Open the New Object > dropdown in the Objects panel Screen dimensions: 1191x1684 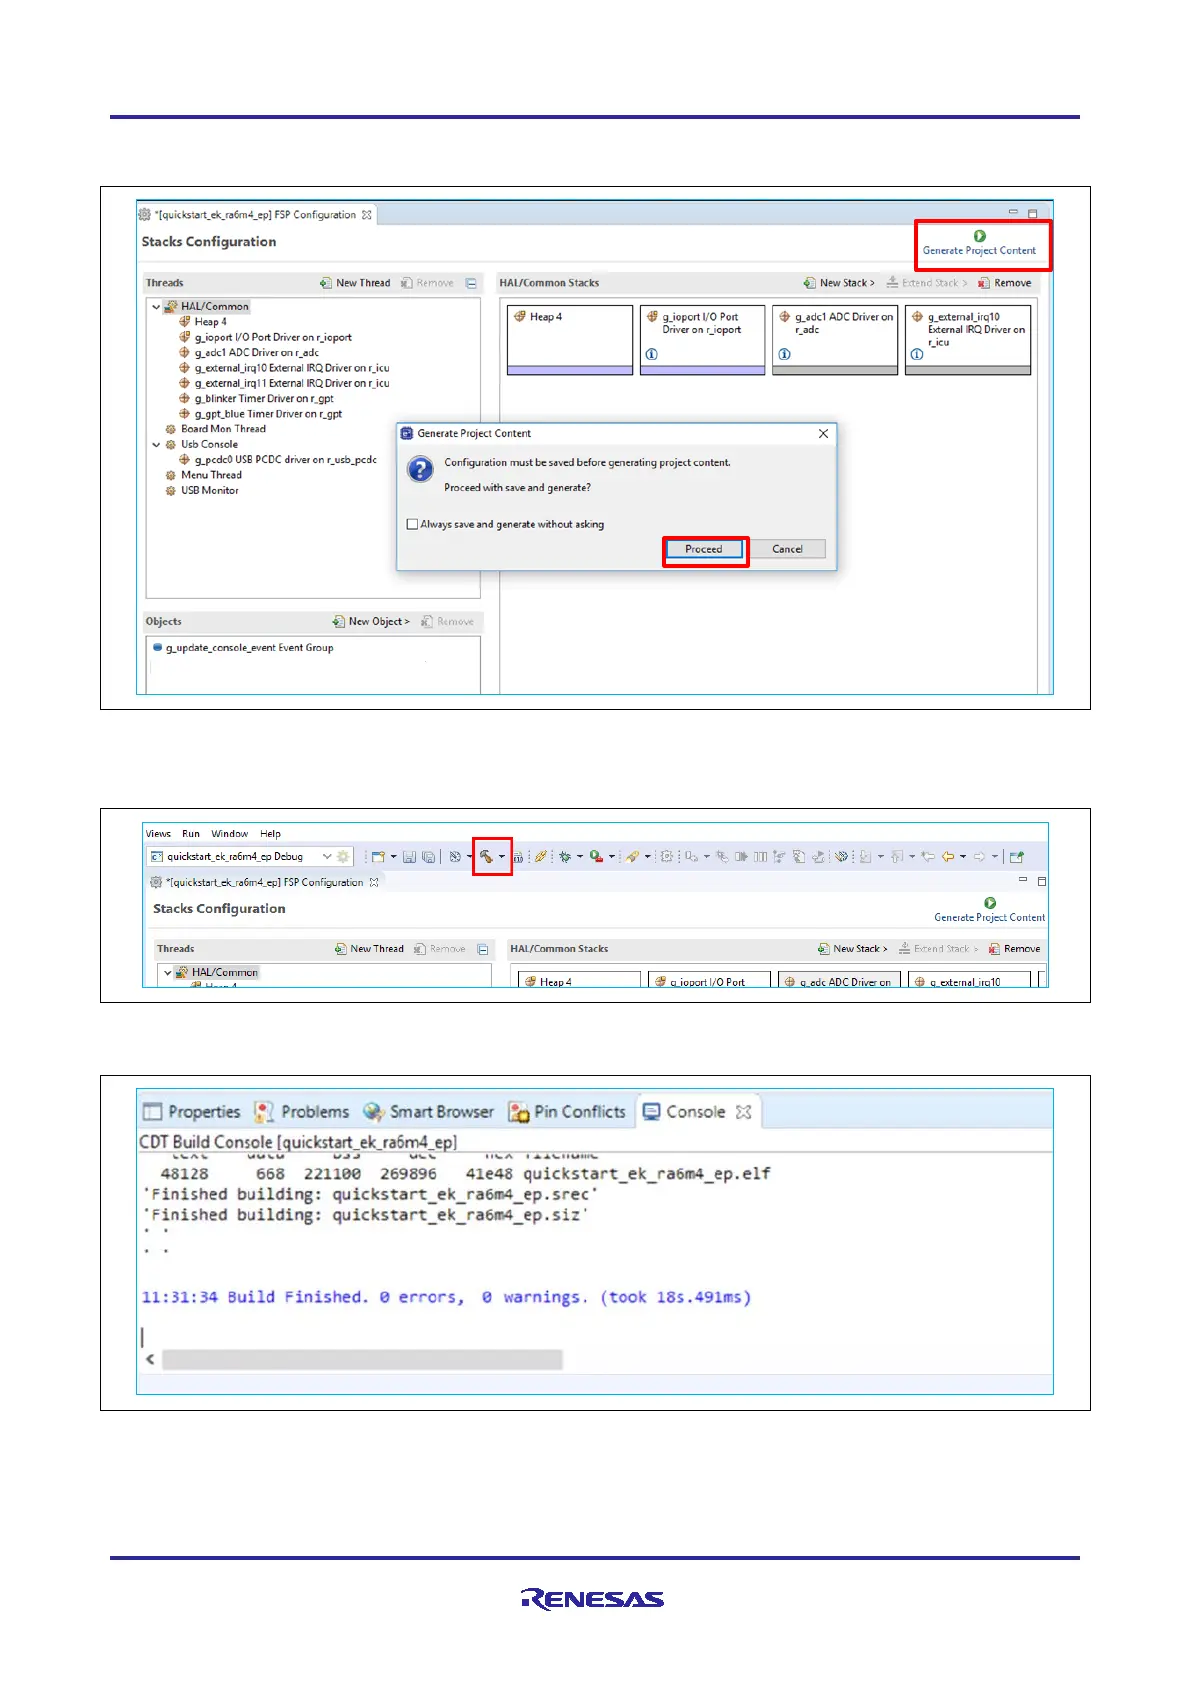click(371, 622)
